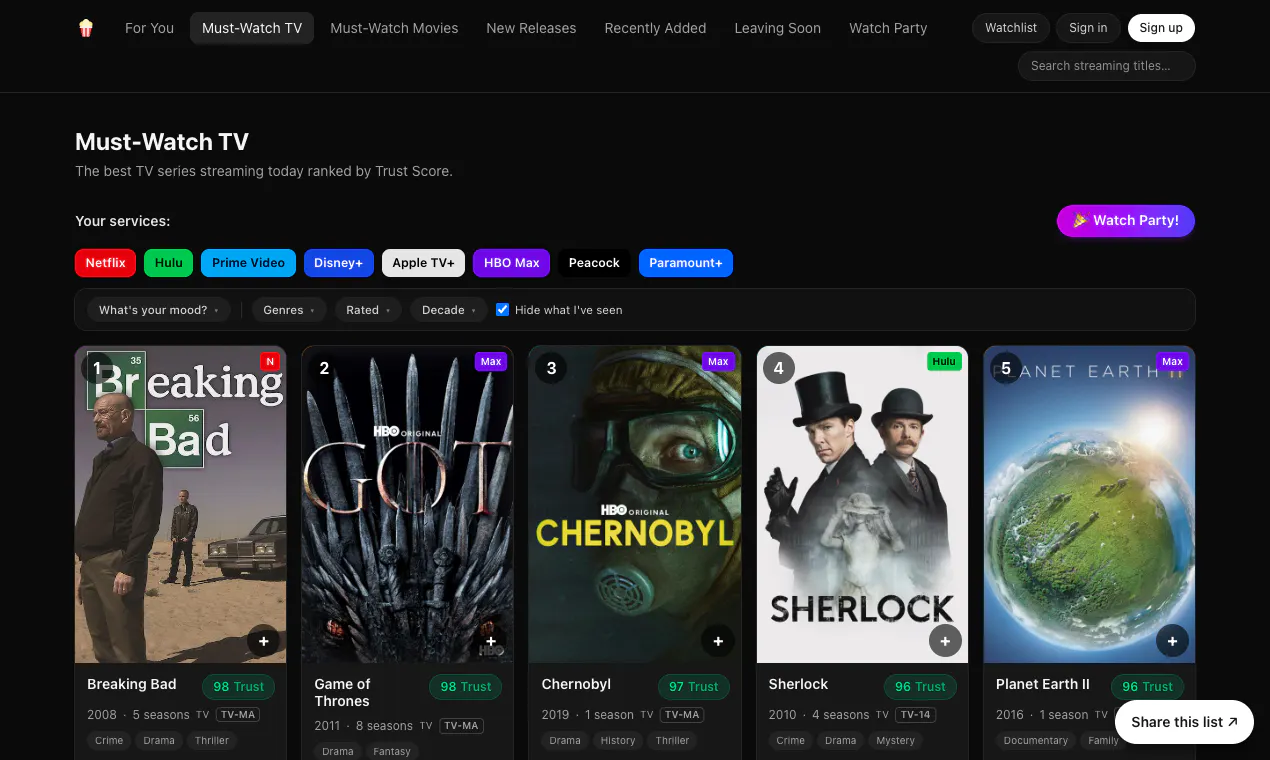
Task: Click the Breaking Bad title text
Action: point(132,684)
